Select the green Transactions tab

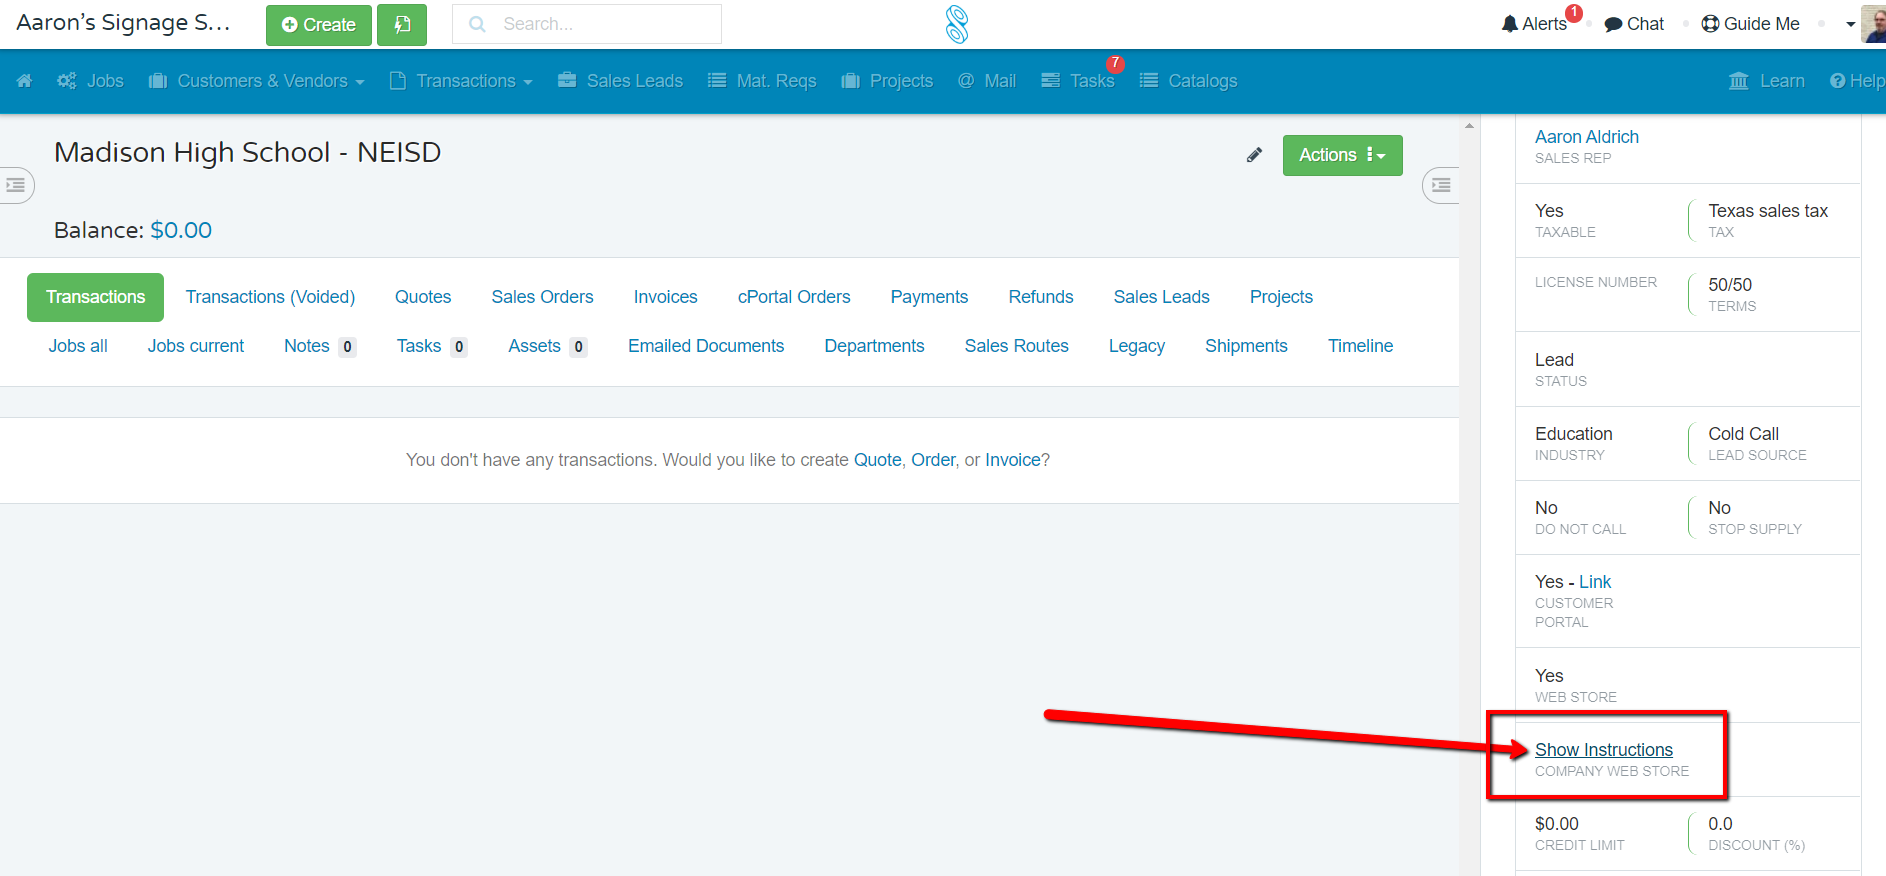tap(95, 297)
